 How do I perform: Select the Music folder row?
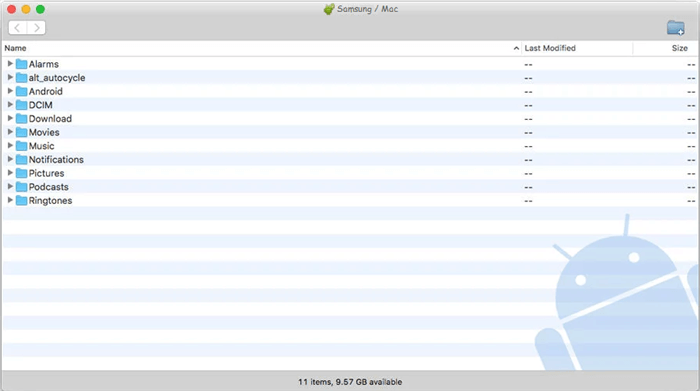(x=350, y=146)
